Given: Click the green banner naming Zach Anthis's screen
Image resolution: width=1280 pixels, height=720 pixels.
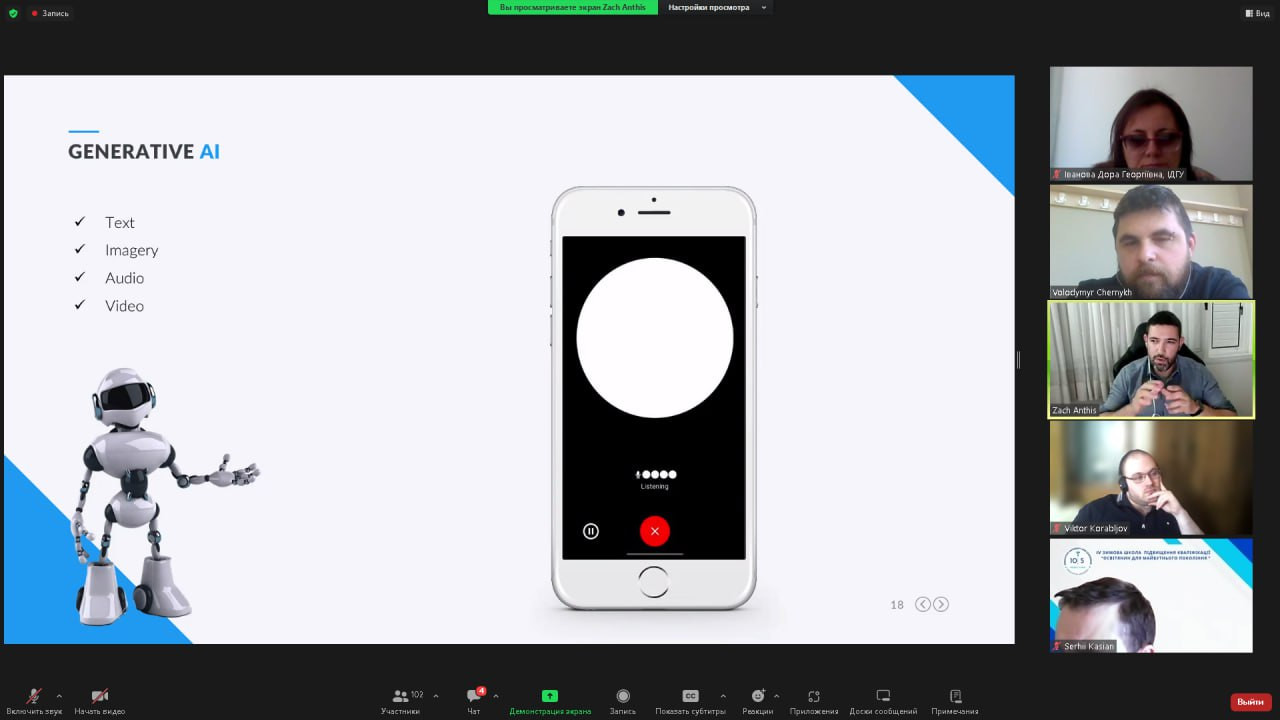Looking at the screenshot, I should coord(573,7).
